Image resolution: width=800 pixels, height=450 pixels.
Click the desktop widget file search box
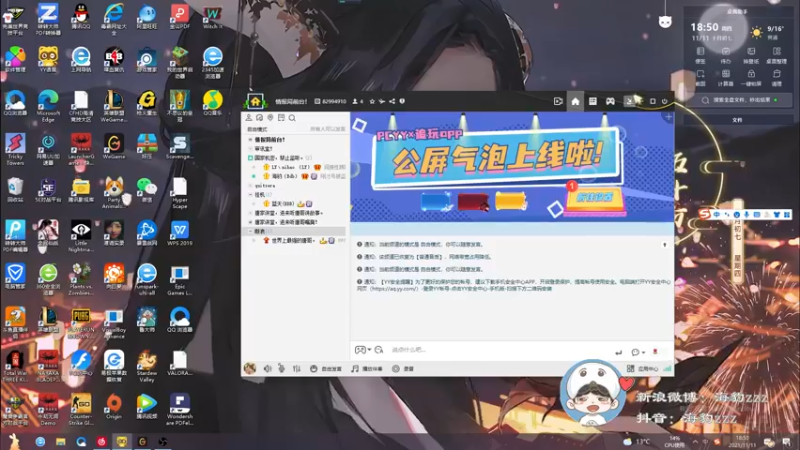738,100
